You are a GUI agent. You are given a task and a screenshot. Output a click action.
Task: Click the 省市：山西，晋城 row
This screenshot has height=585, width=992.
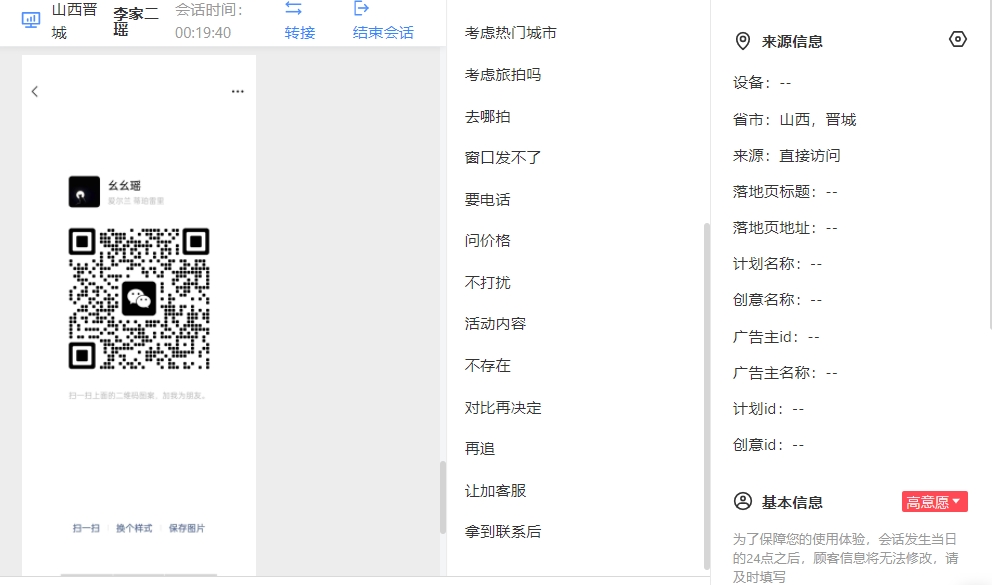pos(795,120)
